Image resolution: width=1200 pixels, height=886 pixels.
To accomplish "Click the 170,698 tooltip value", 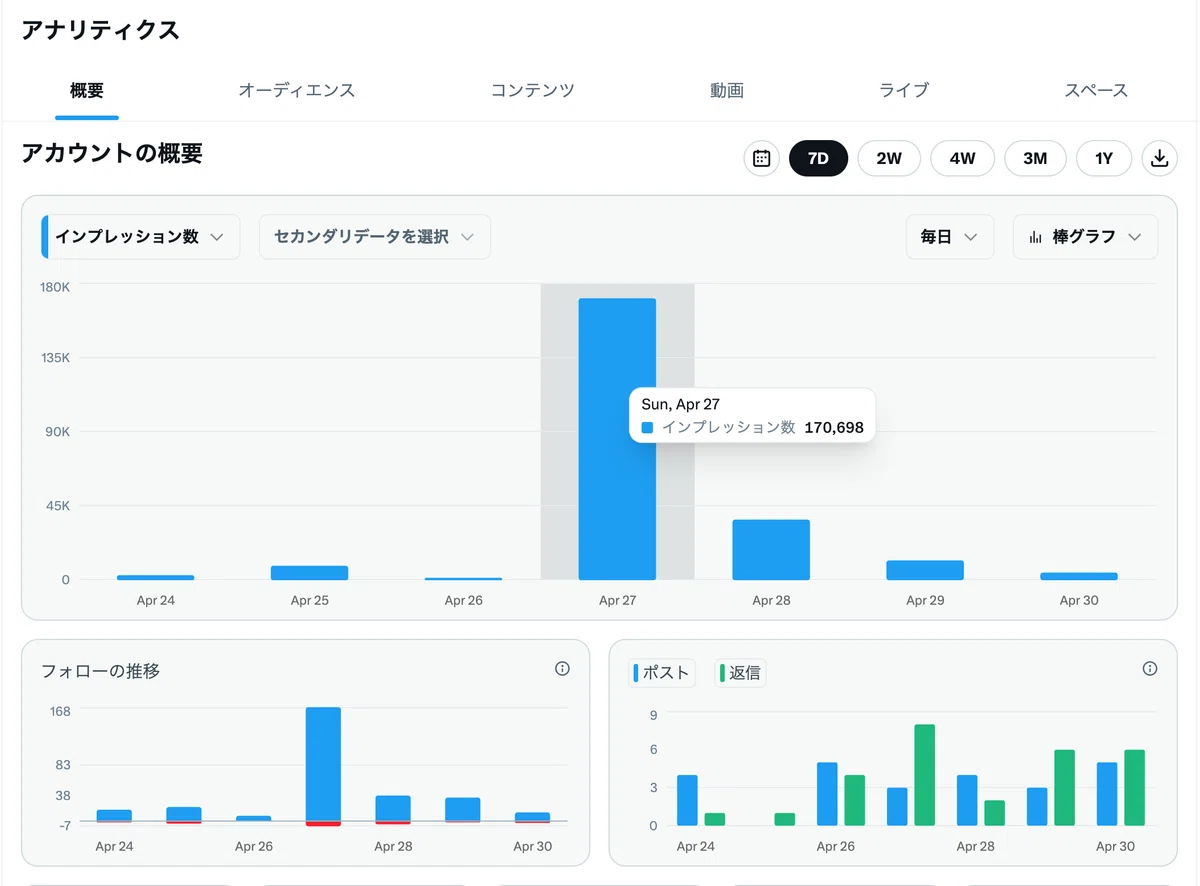I will coord(834,428).
